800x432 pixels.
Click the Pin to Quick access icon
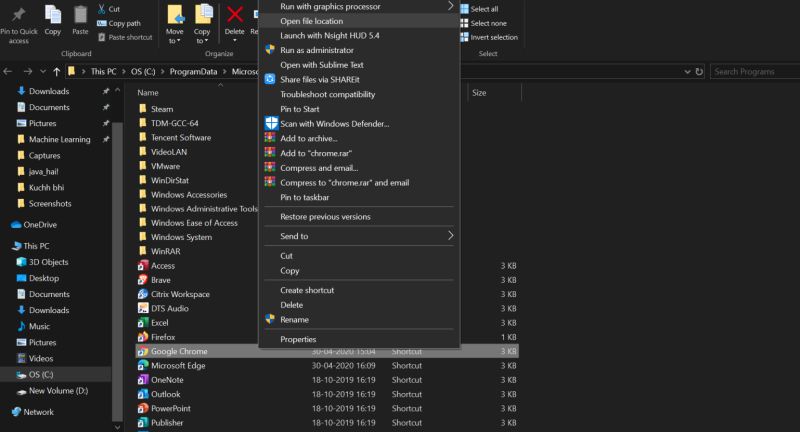click(19, 15)
